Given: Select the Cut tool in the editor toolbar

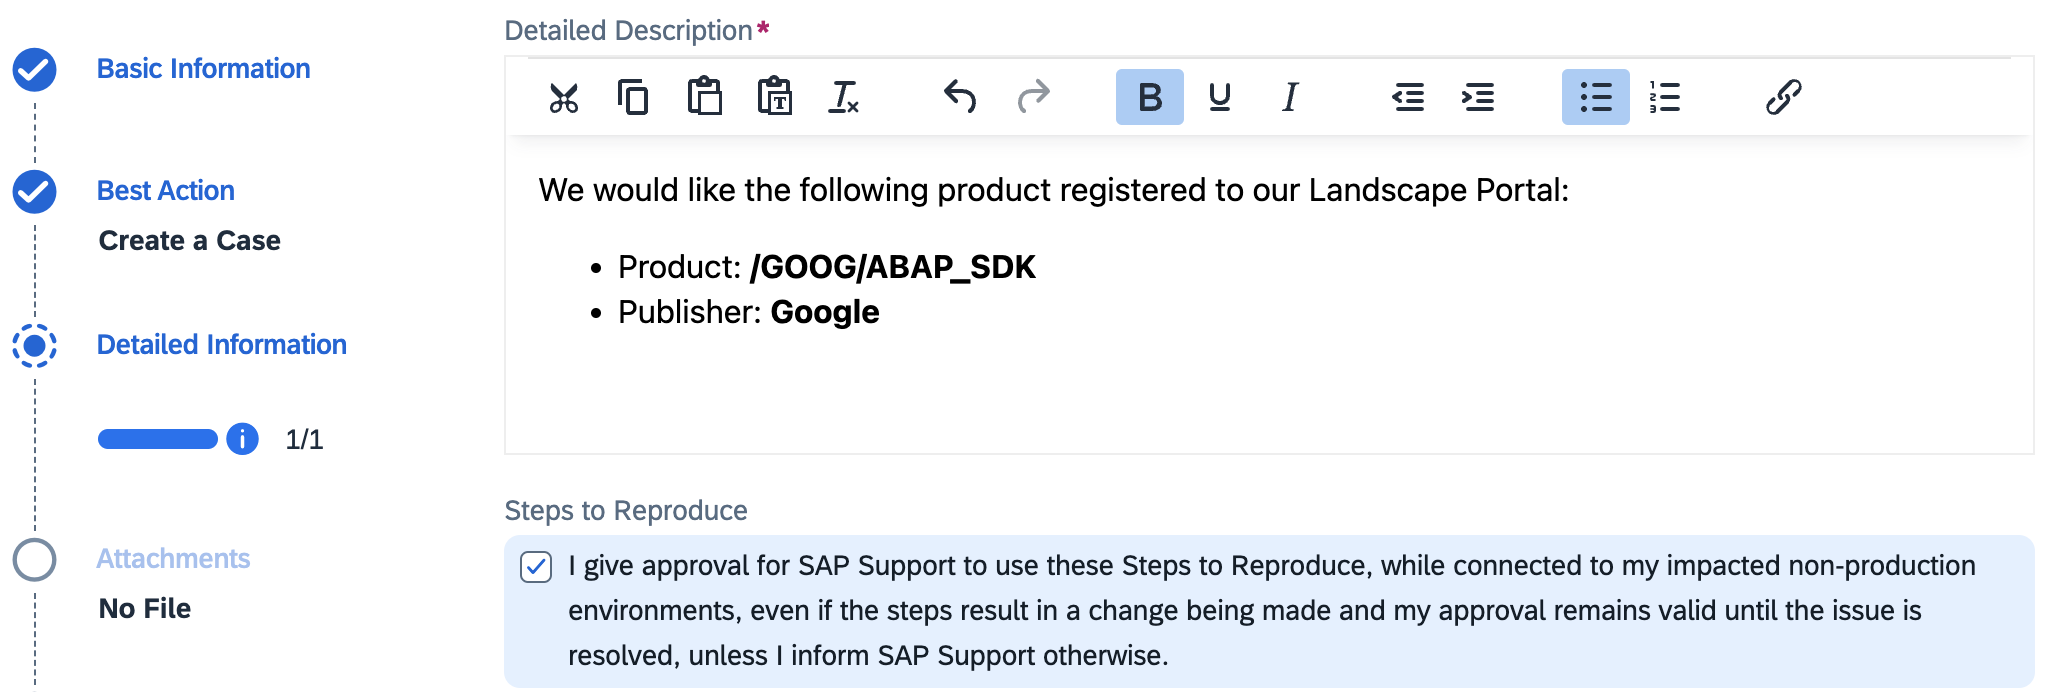Looking at the screenshot, I should 564,97.
